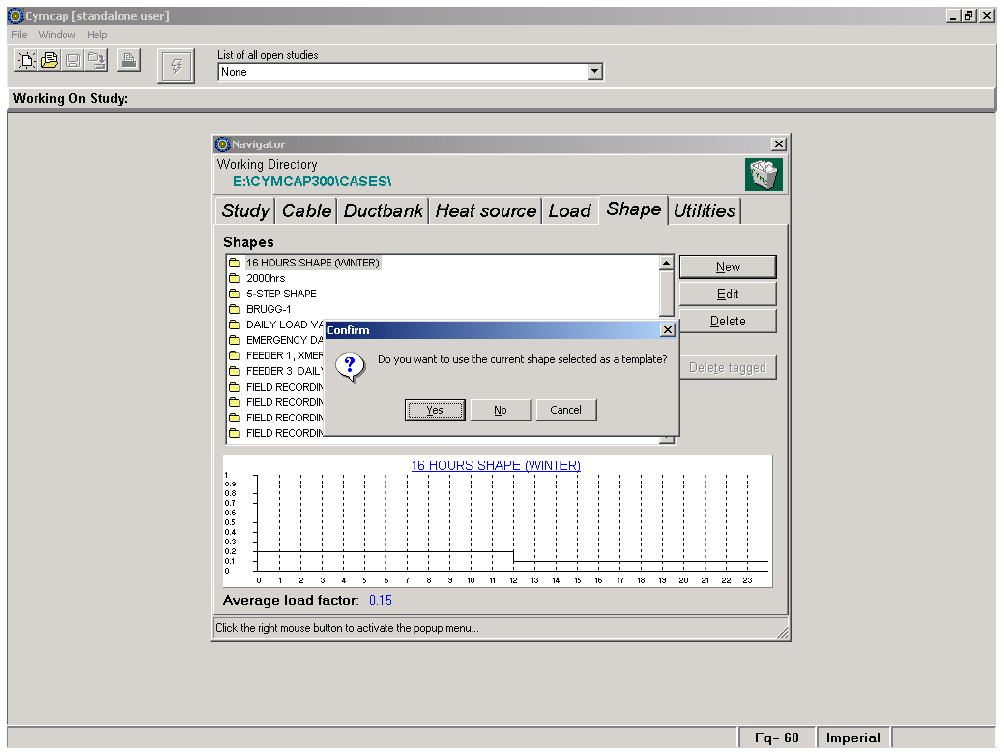The height and width of the screenshot is (753, 1004).
Task: Click the average load factor value 0.15
Action: pos(380,601)
